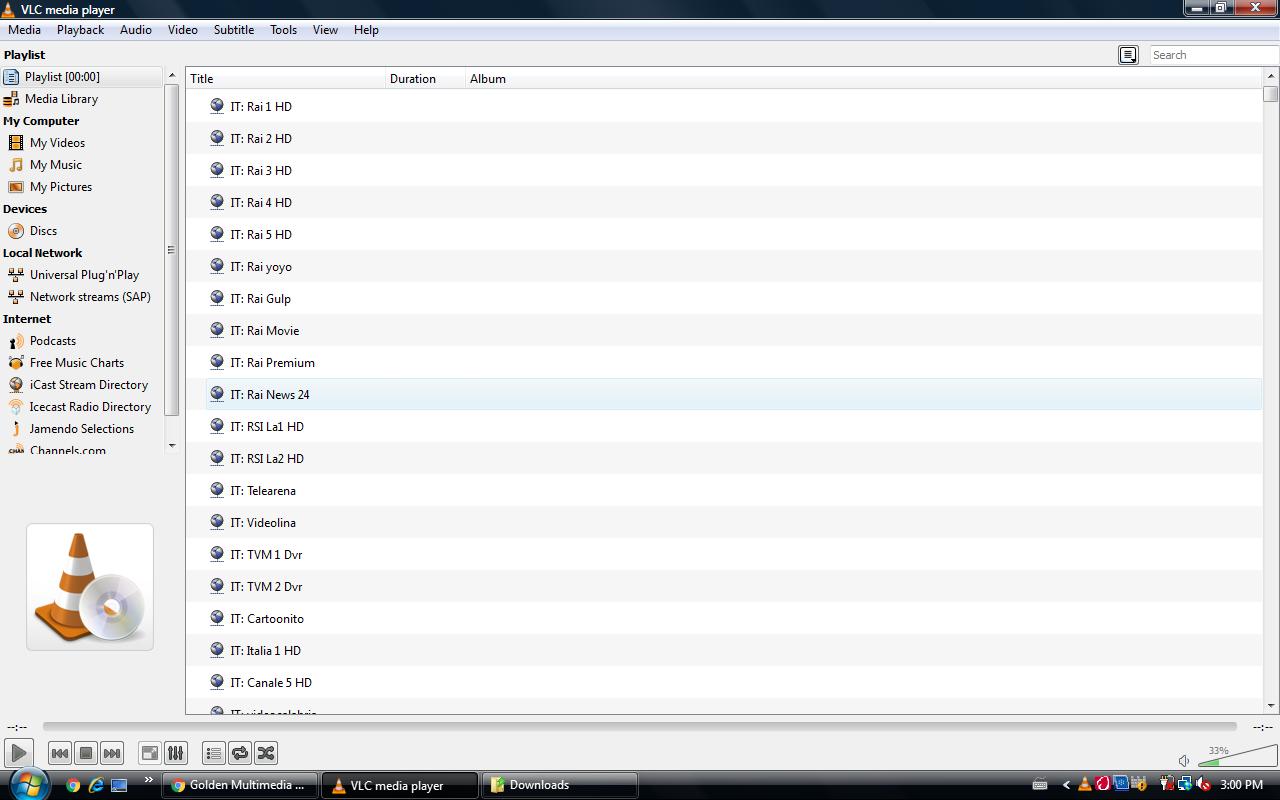Toggle random shuffle playback
Image resolution: width=1280 pixels, height=800 pixels.
(x=266, y=753)
